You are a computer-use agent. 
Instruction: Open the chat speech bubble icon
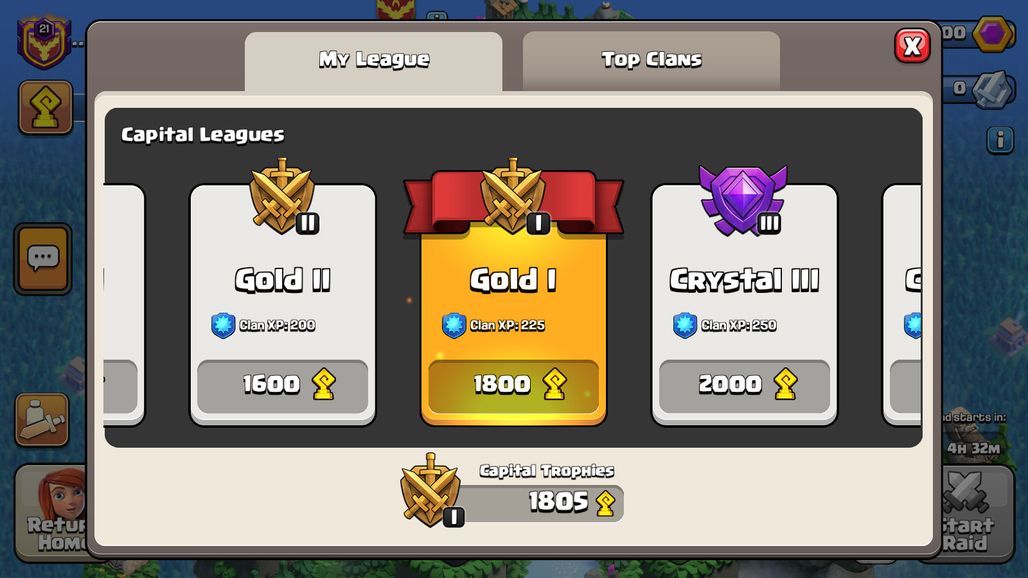(x=43, y=259)
